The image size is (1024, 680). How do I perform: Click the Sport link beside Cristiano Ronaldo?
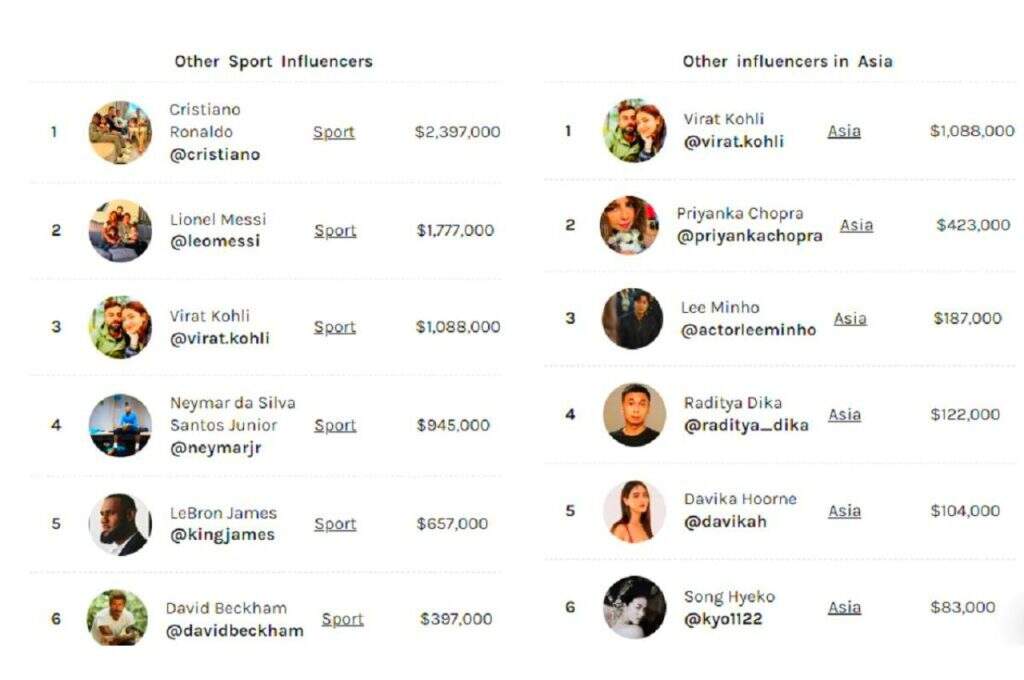[334, 132]
